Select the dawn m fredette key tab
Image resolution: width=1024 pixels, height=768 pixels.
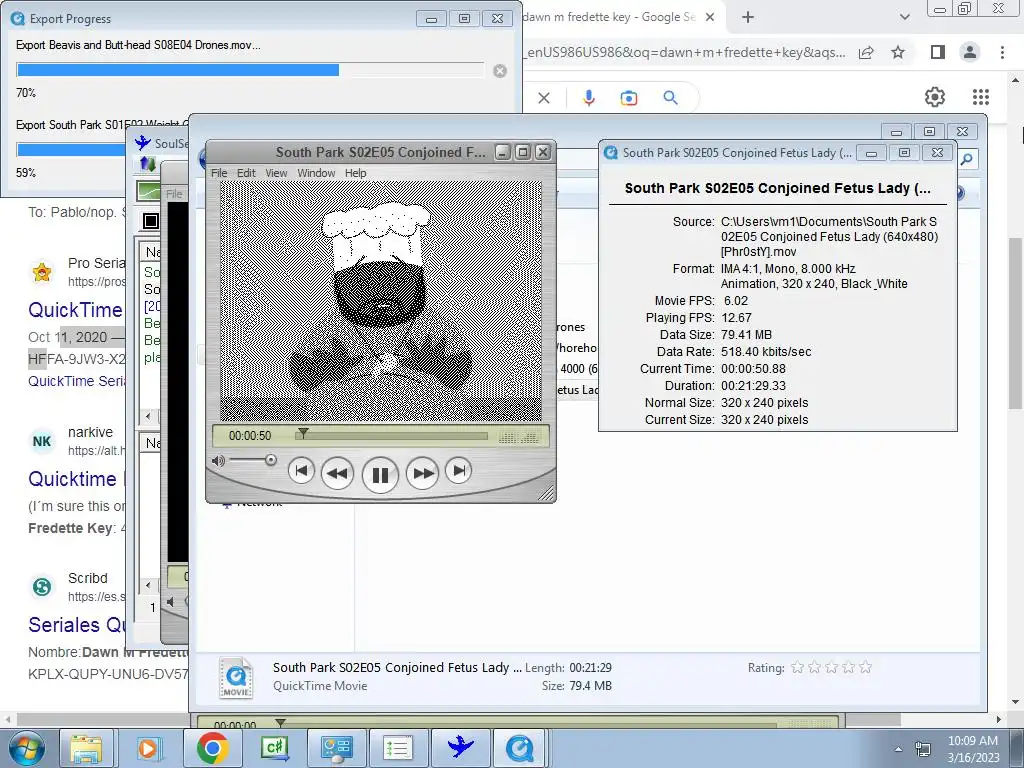(x=609, y=17)
